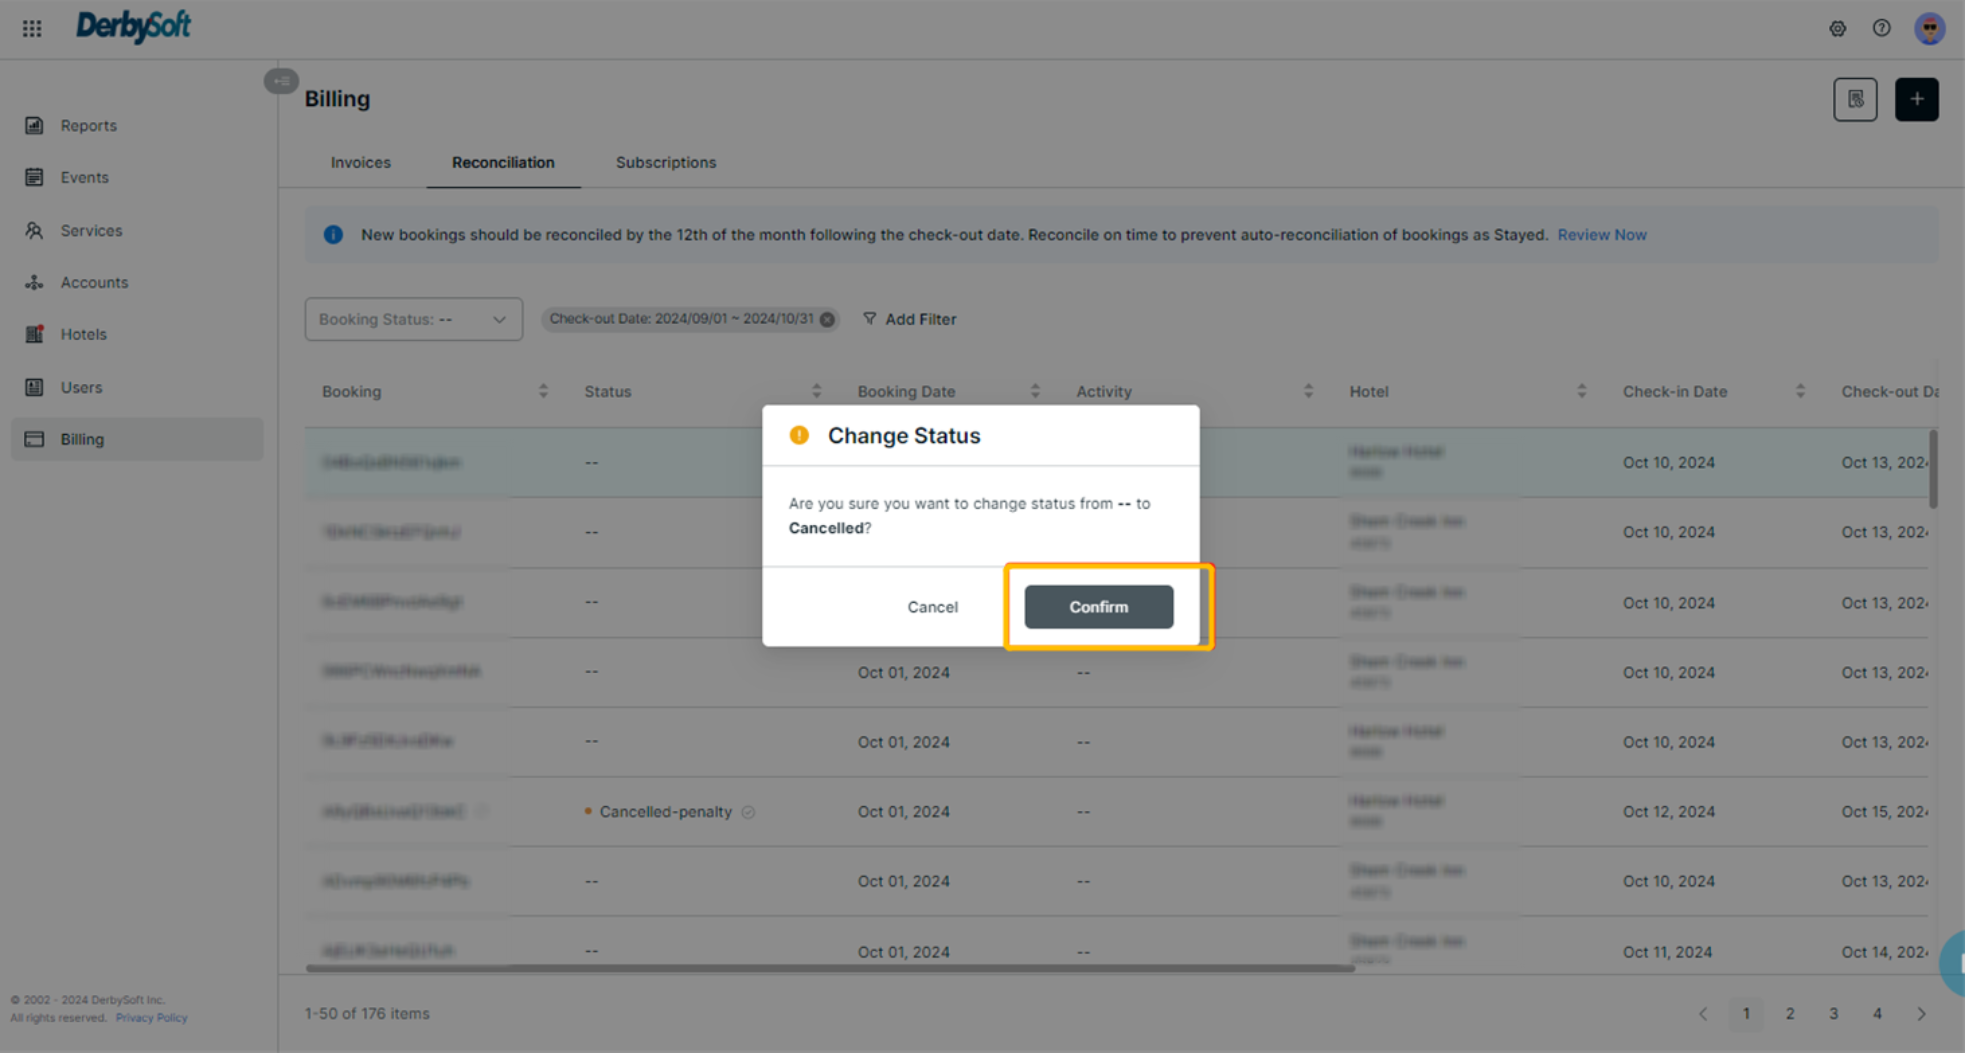Screen dimensions: 1965x1053
Task: Sort by Activity column
Action: click(1308, 391)
